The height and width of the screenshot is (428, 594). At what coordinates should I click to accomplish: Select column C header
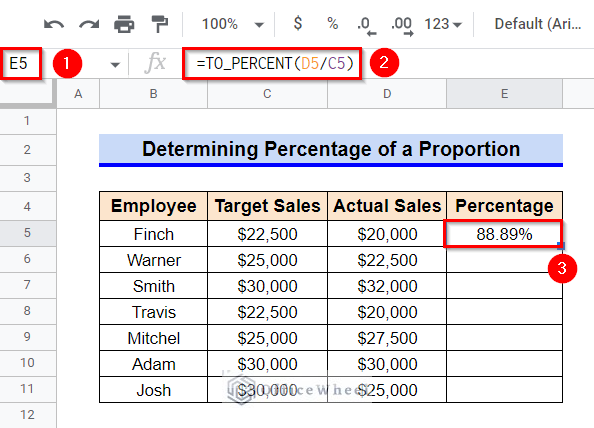[x=267, y=94]
